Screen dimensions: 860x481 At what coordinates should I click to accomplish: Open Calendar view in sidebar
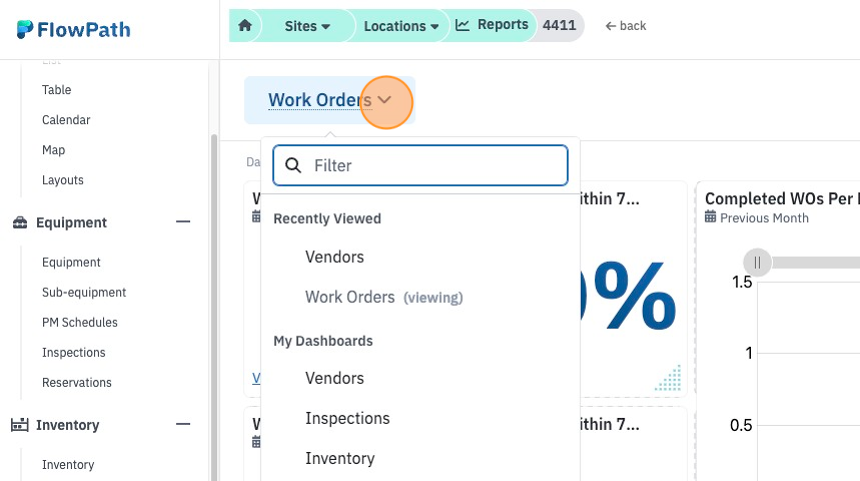pyautogui.click(x=66, y=120)
